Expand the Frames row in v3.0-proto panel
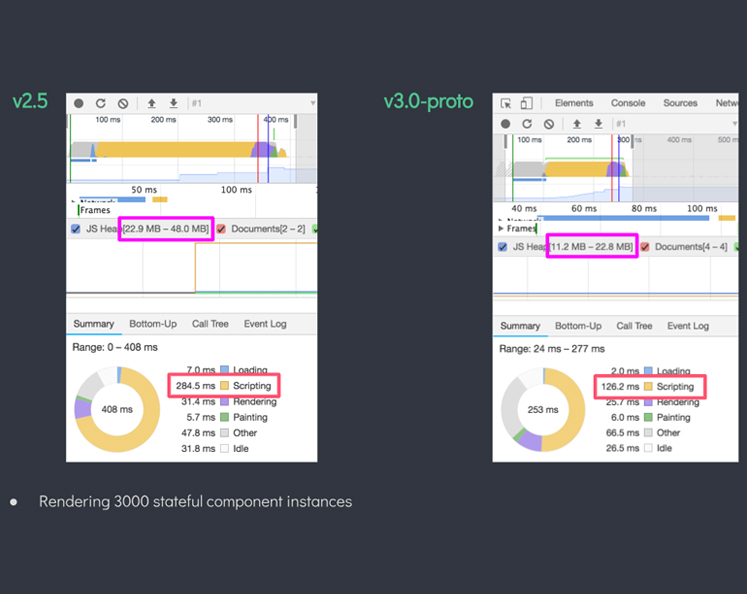 501,229
